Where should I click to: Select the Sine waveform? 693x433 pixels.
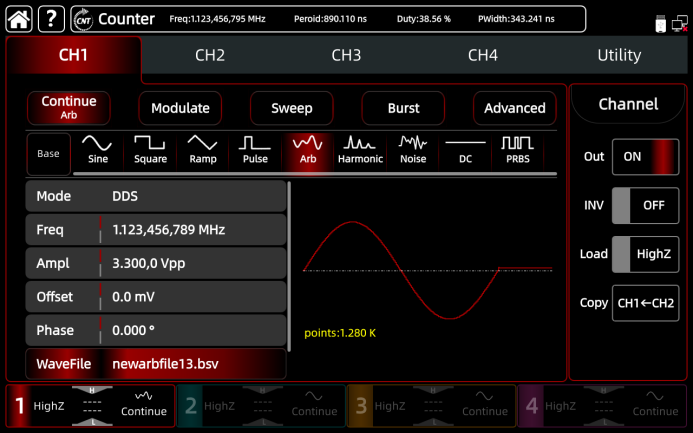point(98,150)
